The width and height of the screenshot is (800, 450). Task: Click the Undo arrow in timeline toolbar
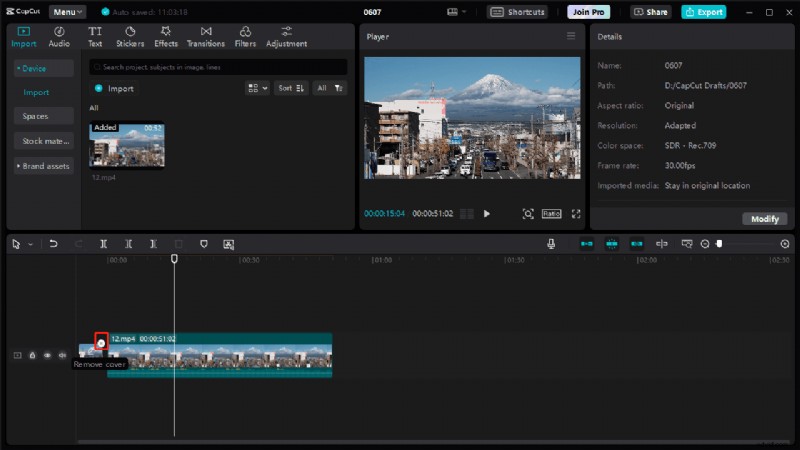pyautogui.click(x=53, y=244)
